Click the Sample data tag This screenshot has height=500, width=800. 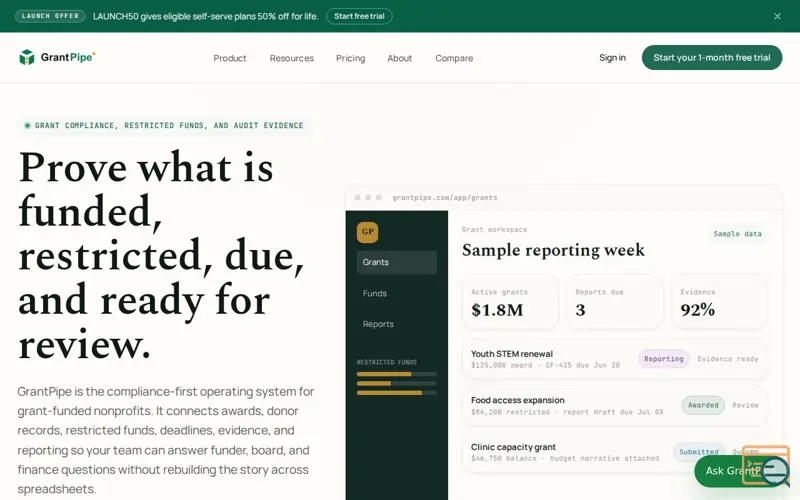click(x=737, y=234)
